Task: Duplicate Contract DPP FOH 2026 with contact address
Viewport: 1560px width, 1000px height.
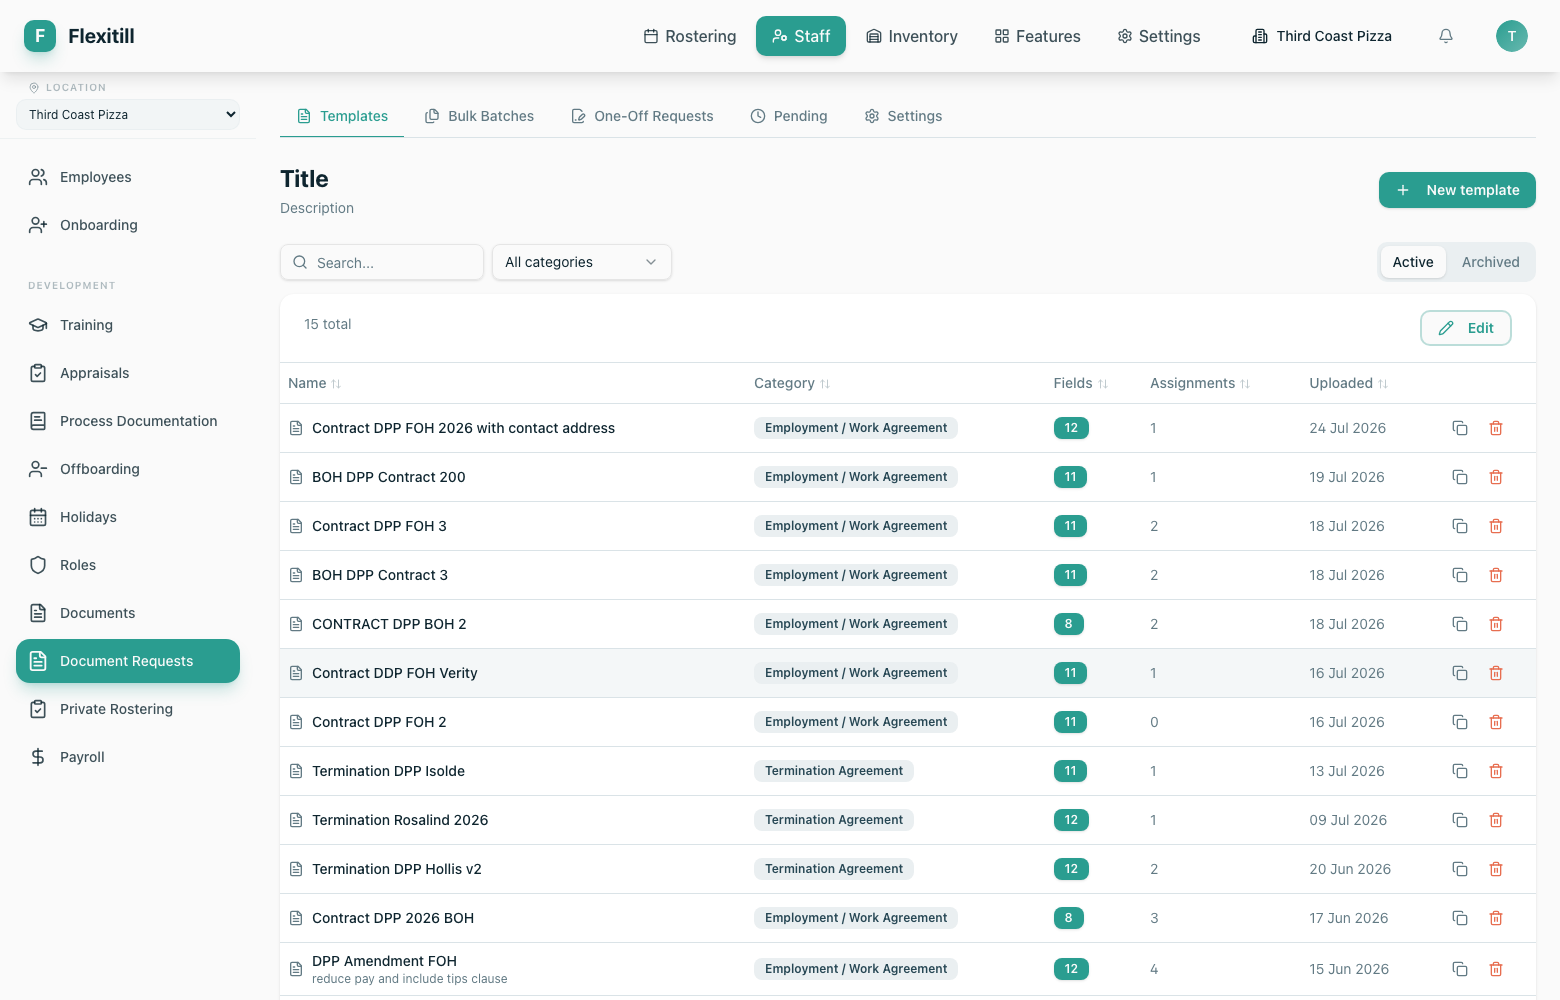Action: (1460, 428)
